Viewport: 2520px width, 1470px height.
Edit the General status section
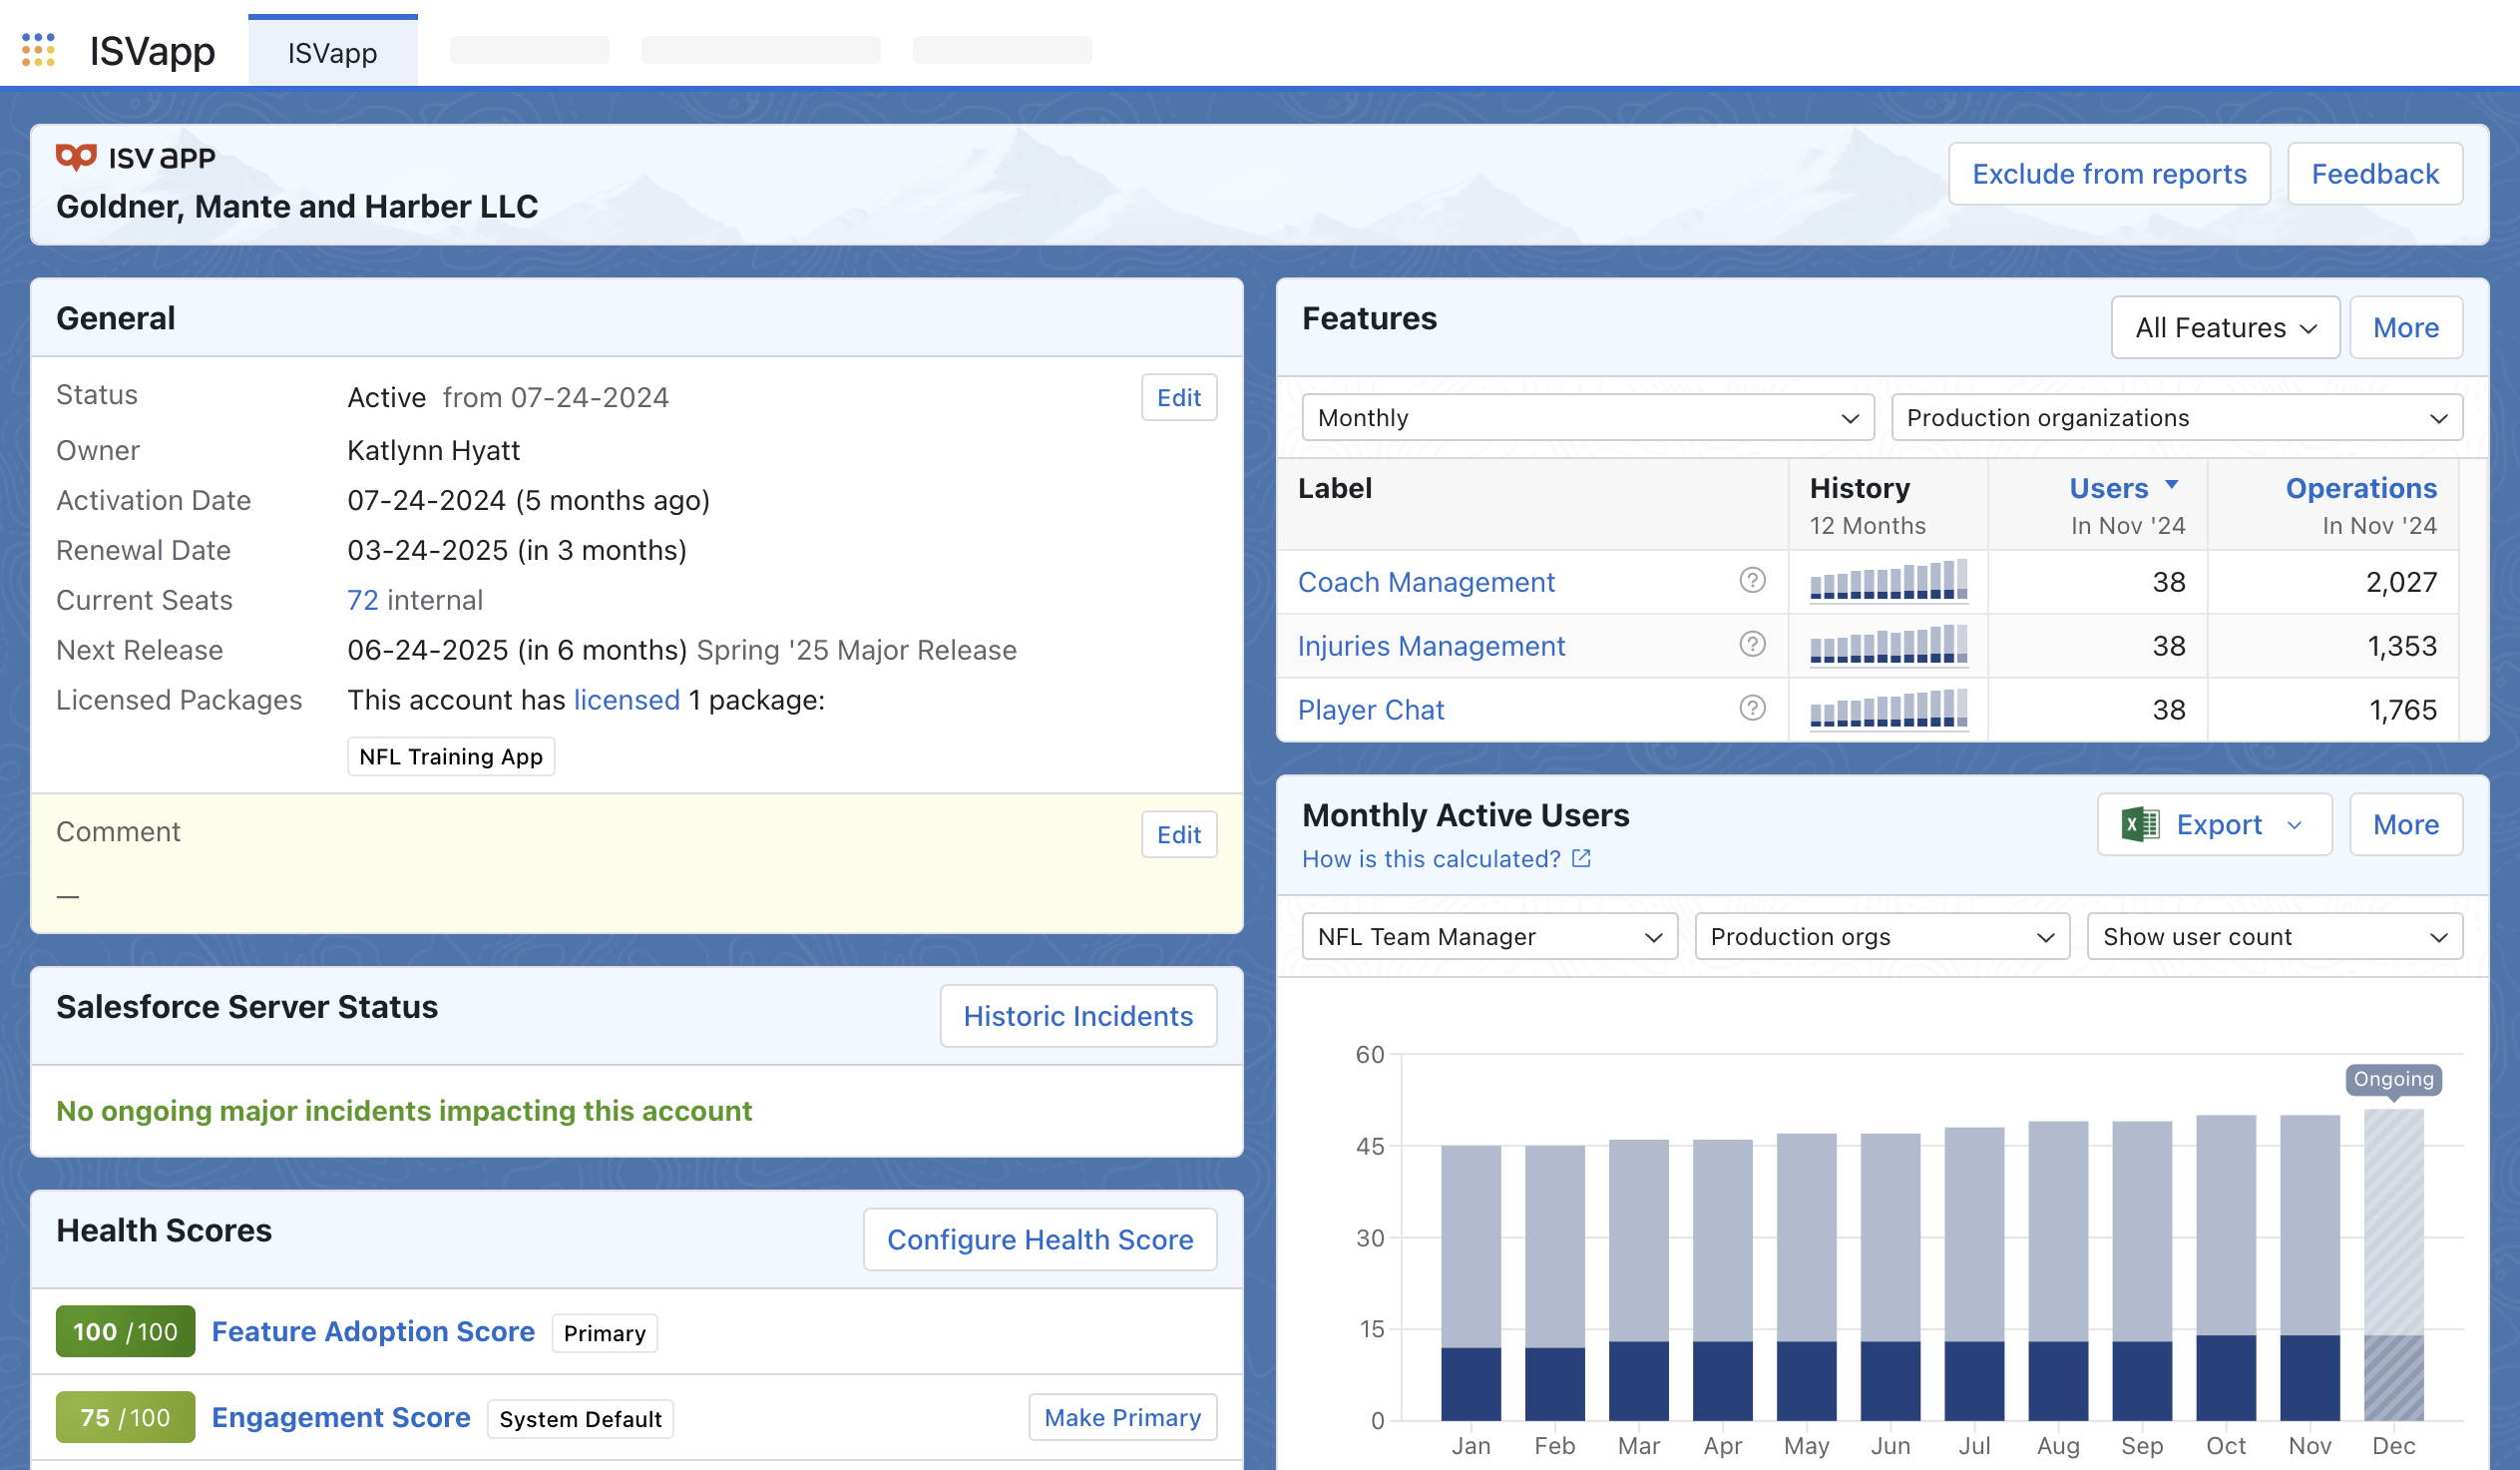(1179, 398)
